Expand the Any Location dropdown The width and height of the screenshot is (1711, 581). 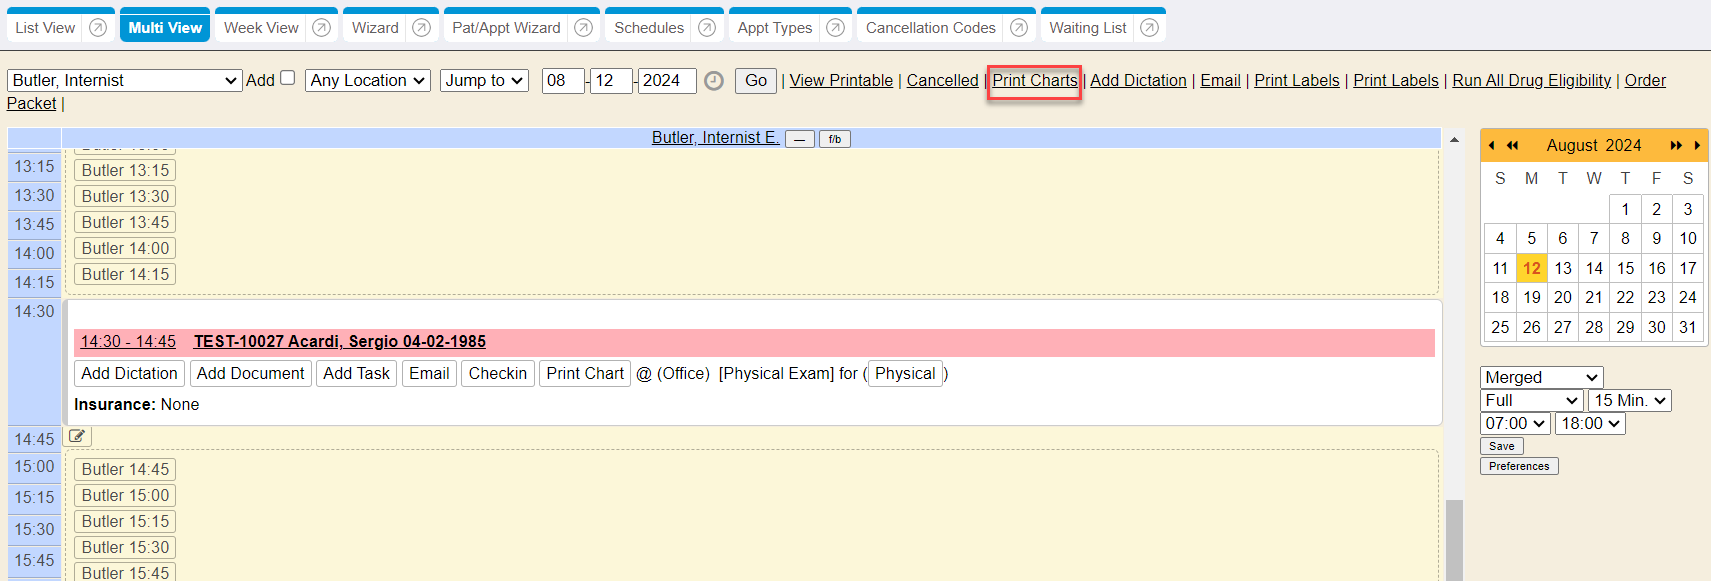(368, 80)
